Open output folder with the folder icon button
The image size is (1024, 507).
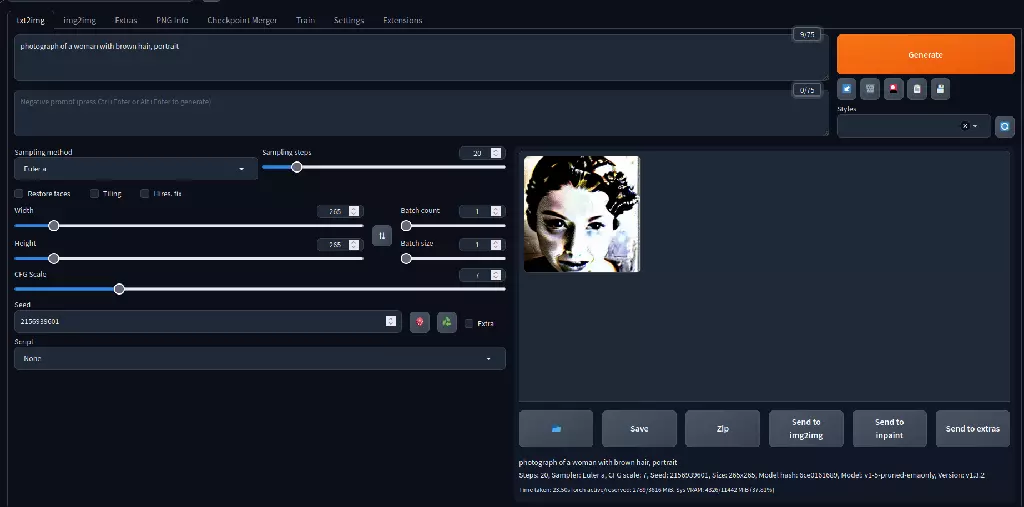click(556, 428)
